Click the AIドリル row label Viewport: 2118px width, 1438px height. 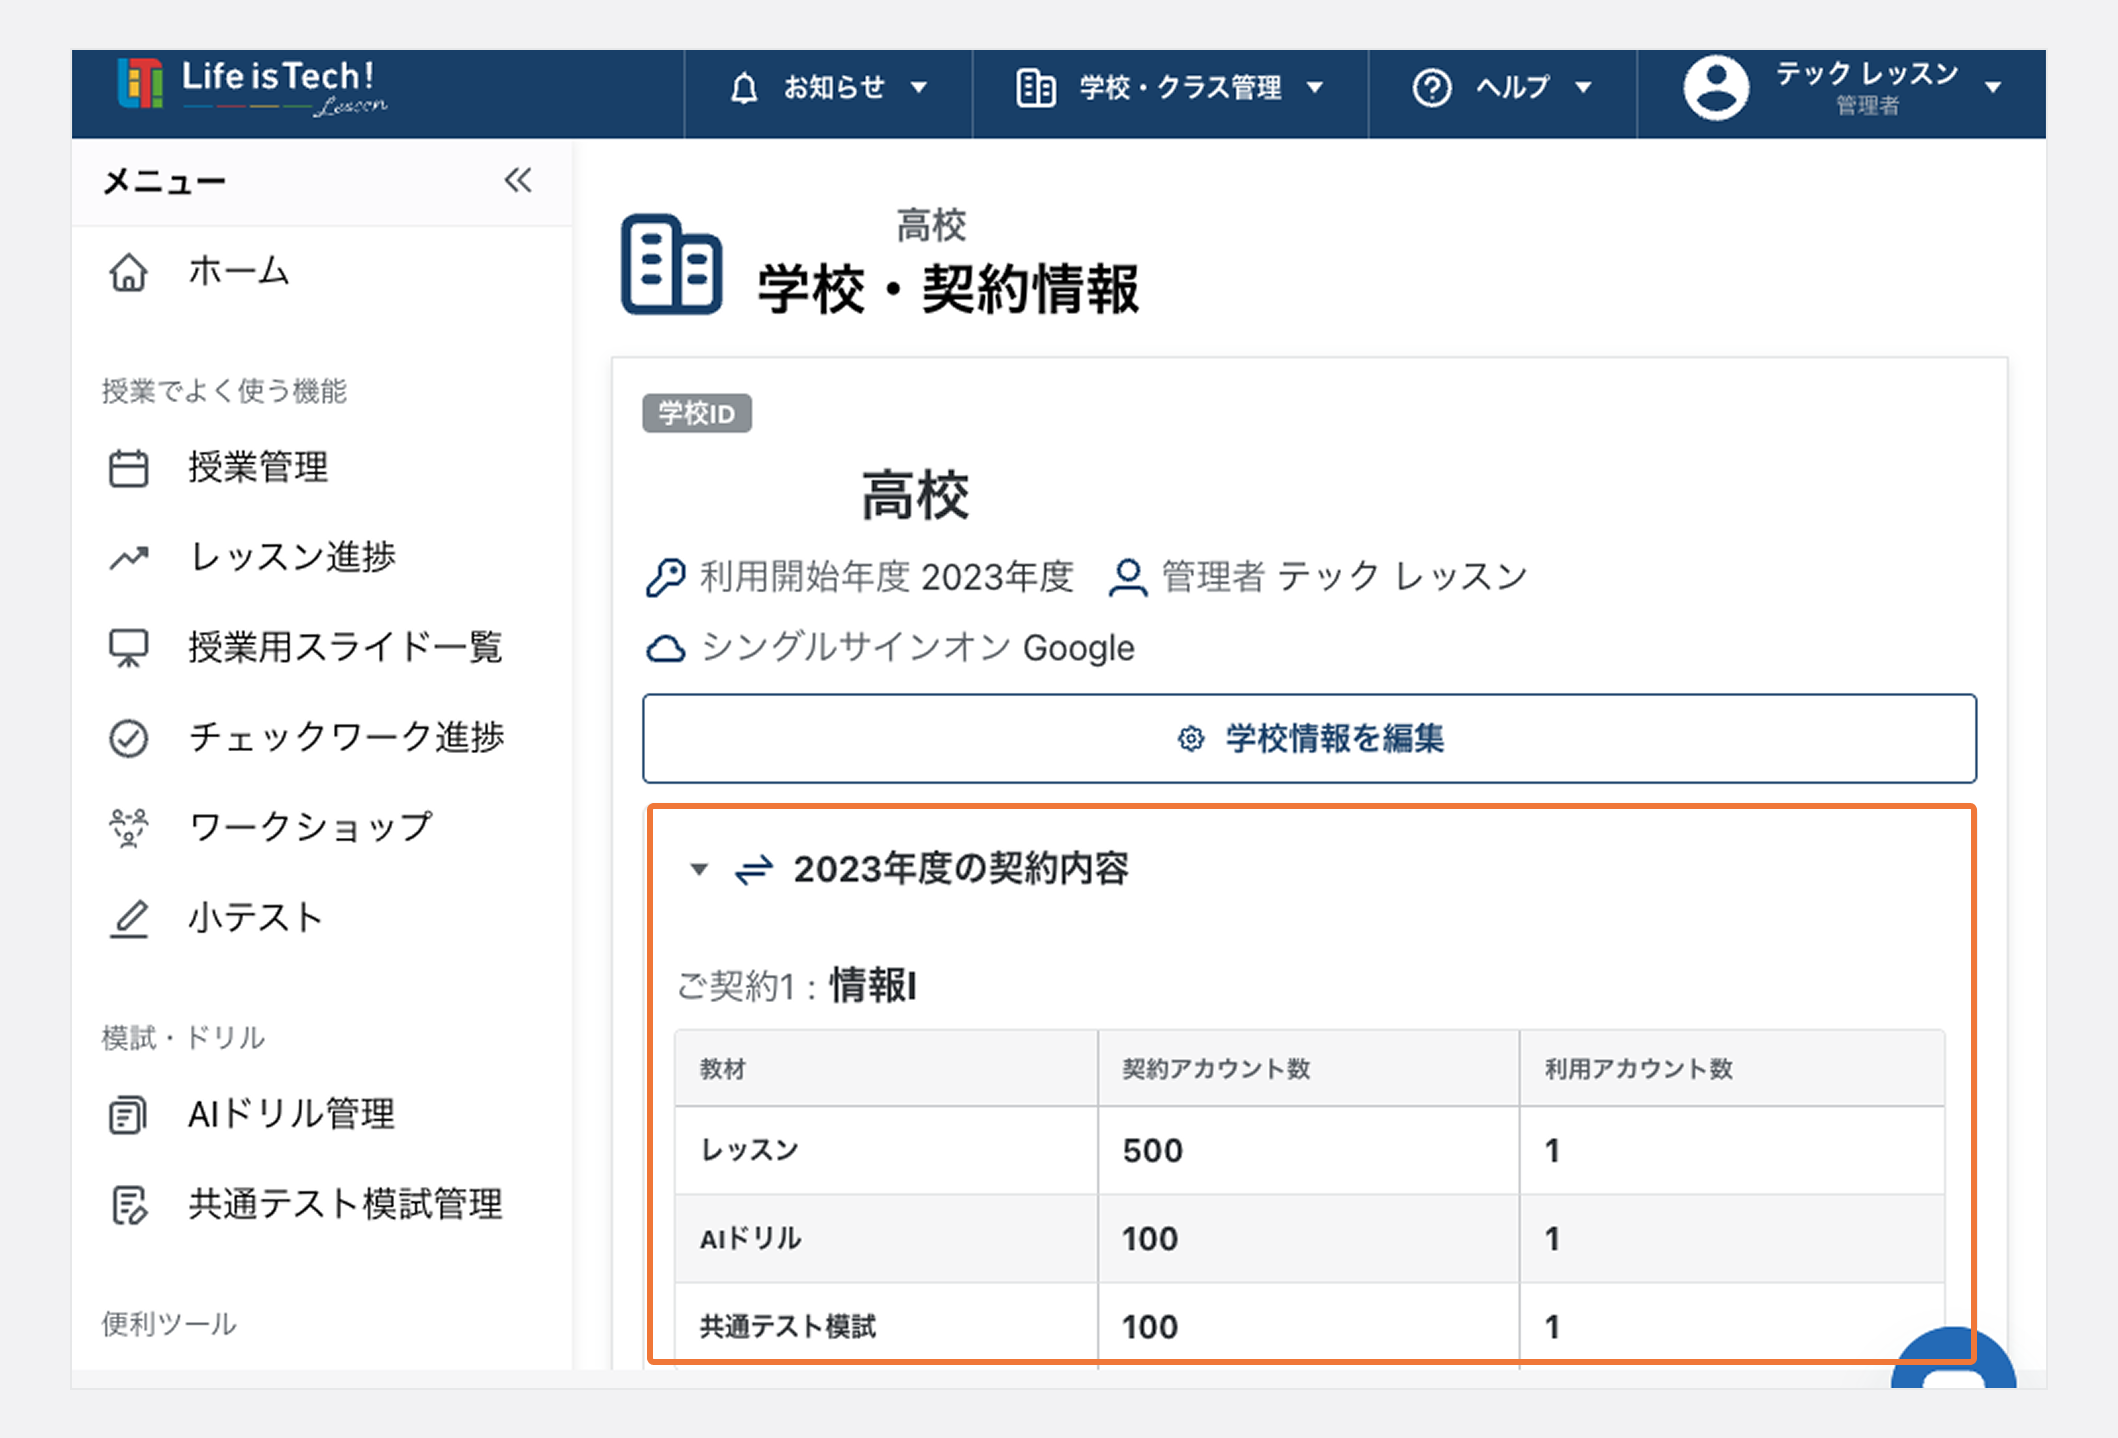(751, 1238)
